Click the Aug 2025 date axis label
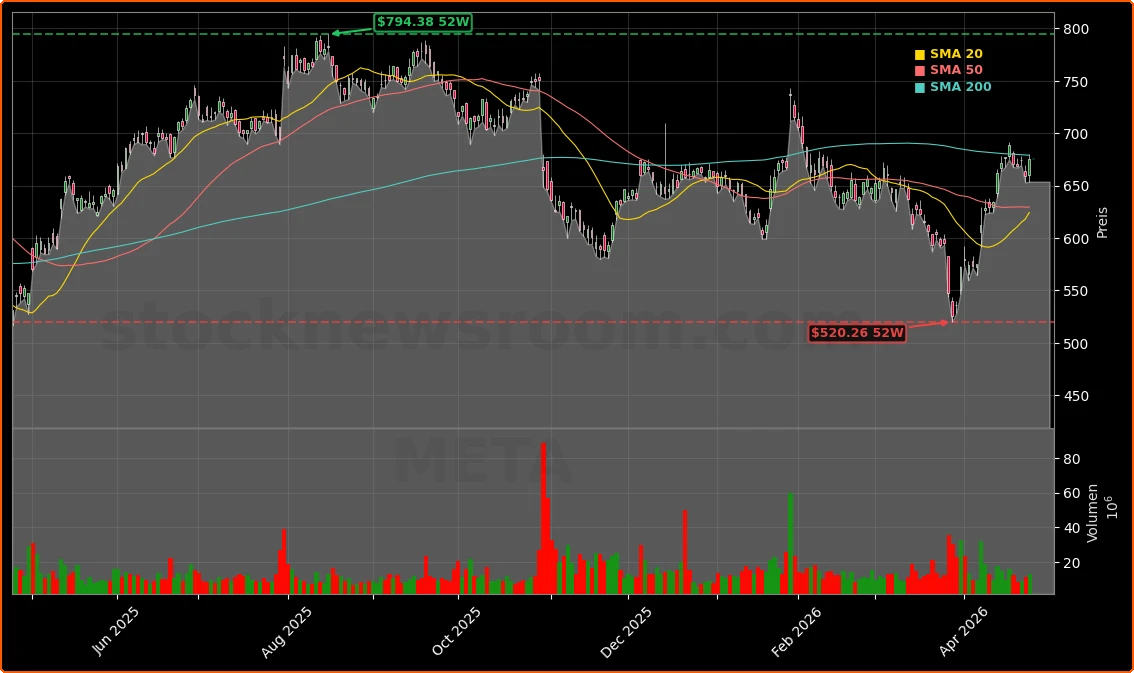The image size is (1134, 673). [x=287, y=632]
